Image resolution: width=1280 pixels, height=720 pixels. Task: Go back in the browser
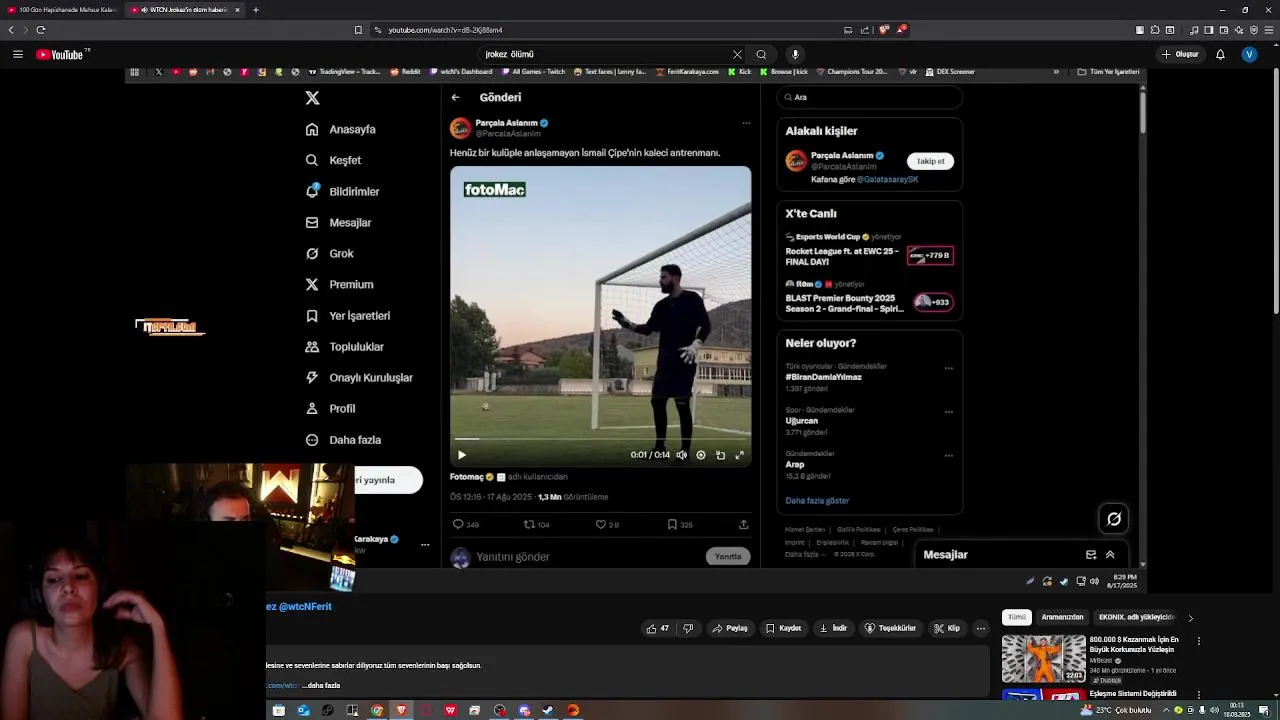tap(11, 30)
